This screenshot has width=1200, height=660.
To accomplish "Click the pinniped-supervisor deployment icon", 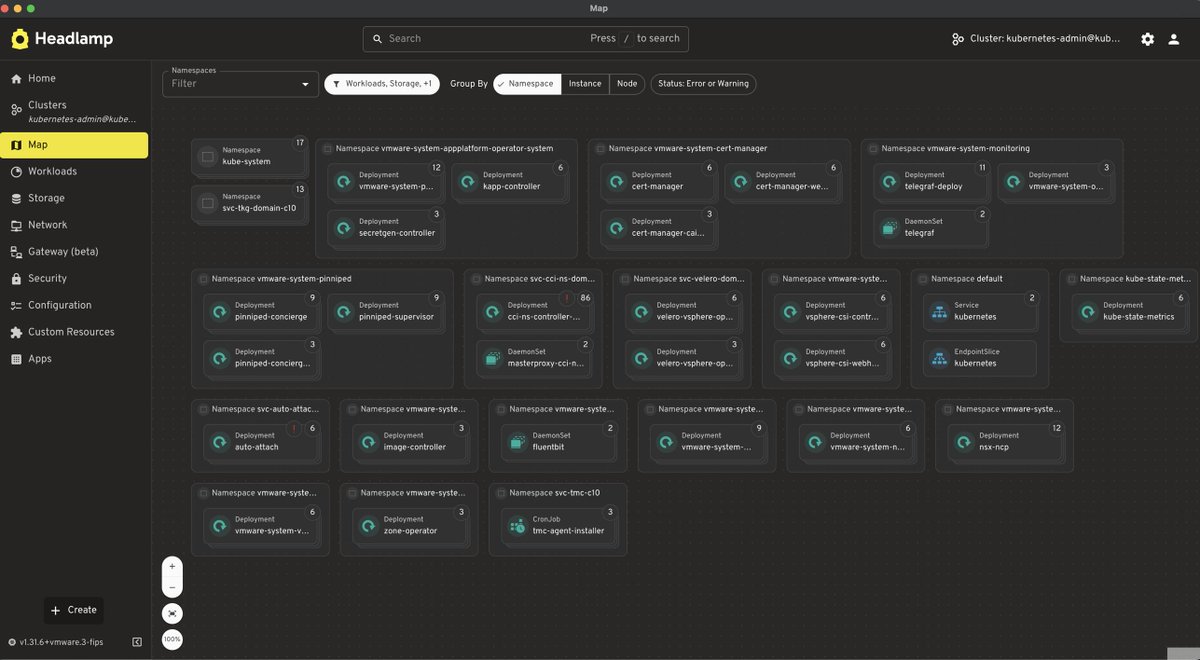I will click(343, 311).
